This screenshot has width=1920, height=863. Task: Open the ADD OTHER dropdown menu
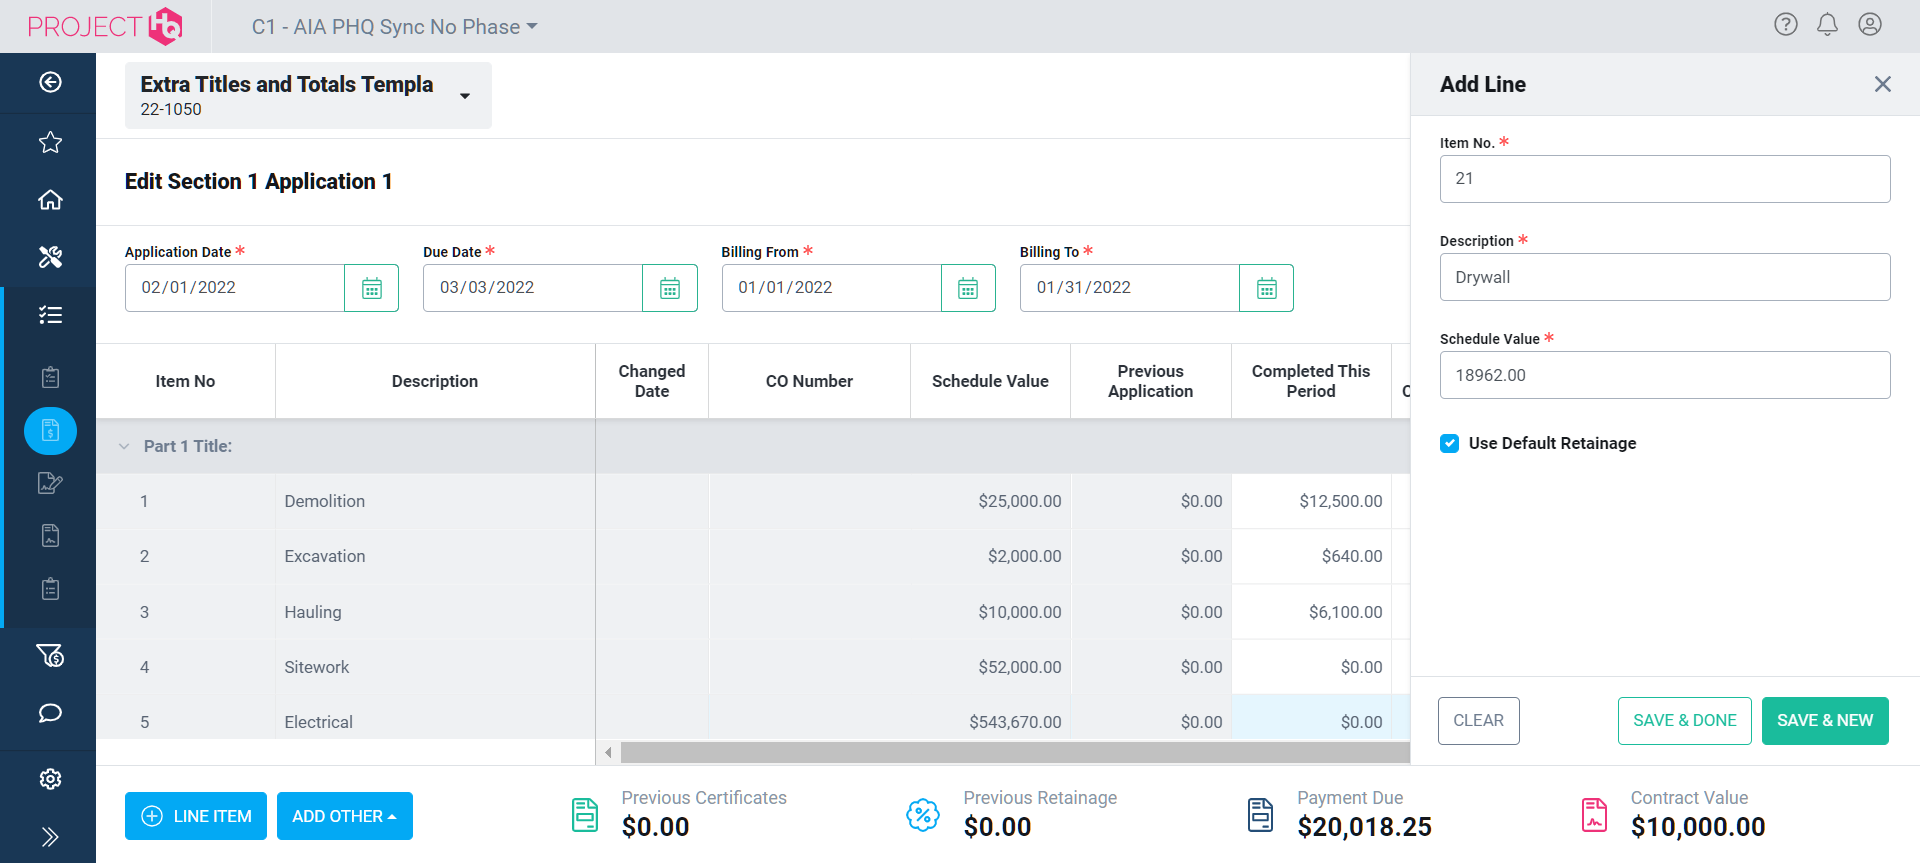coord(344,816)
